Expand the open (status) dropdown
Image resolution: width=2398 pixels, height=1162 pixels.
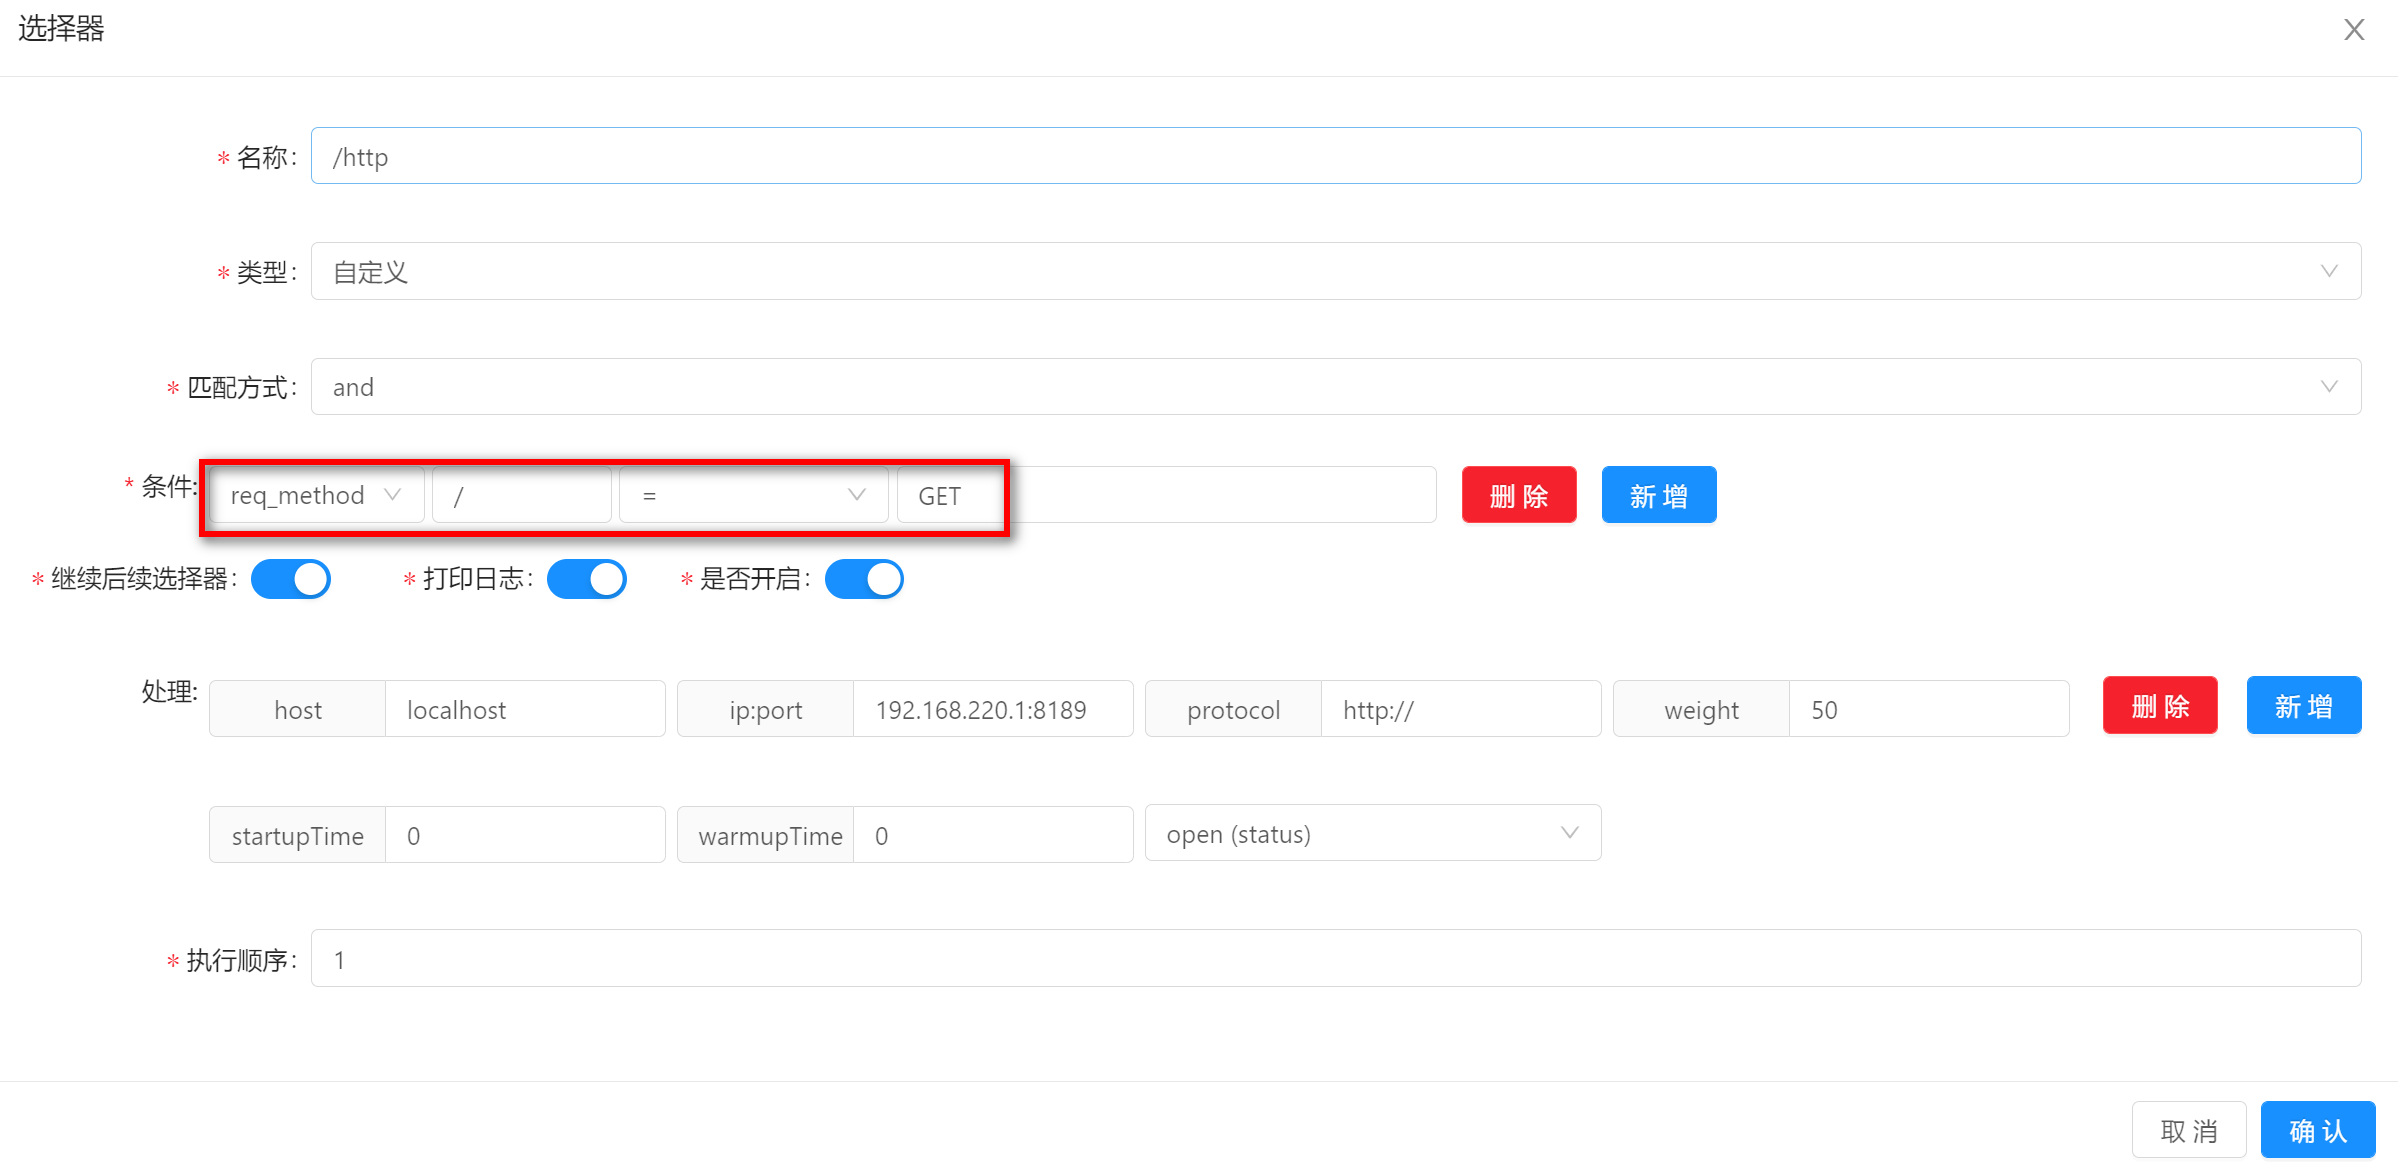tap(1372, 833)
